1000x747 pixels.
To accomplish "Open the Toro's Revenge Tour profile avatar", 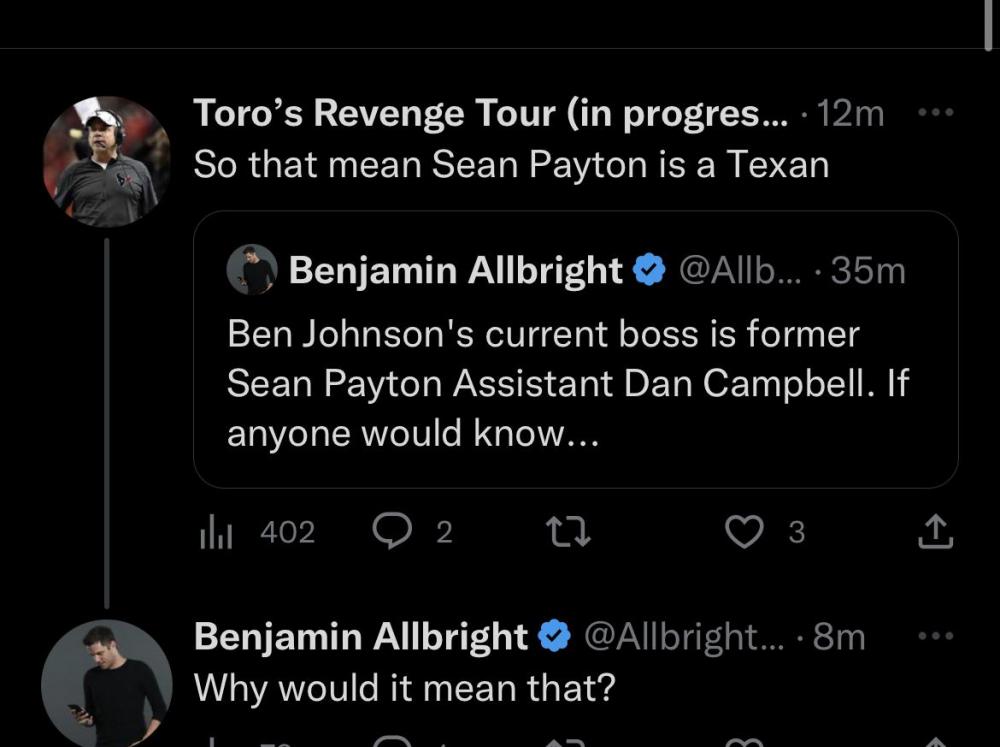I will pos(106,161).
